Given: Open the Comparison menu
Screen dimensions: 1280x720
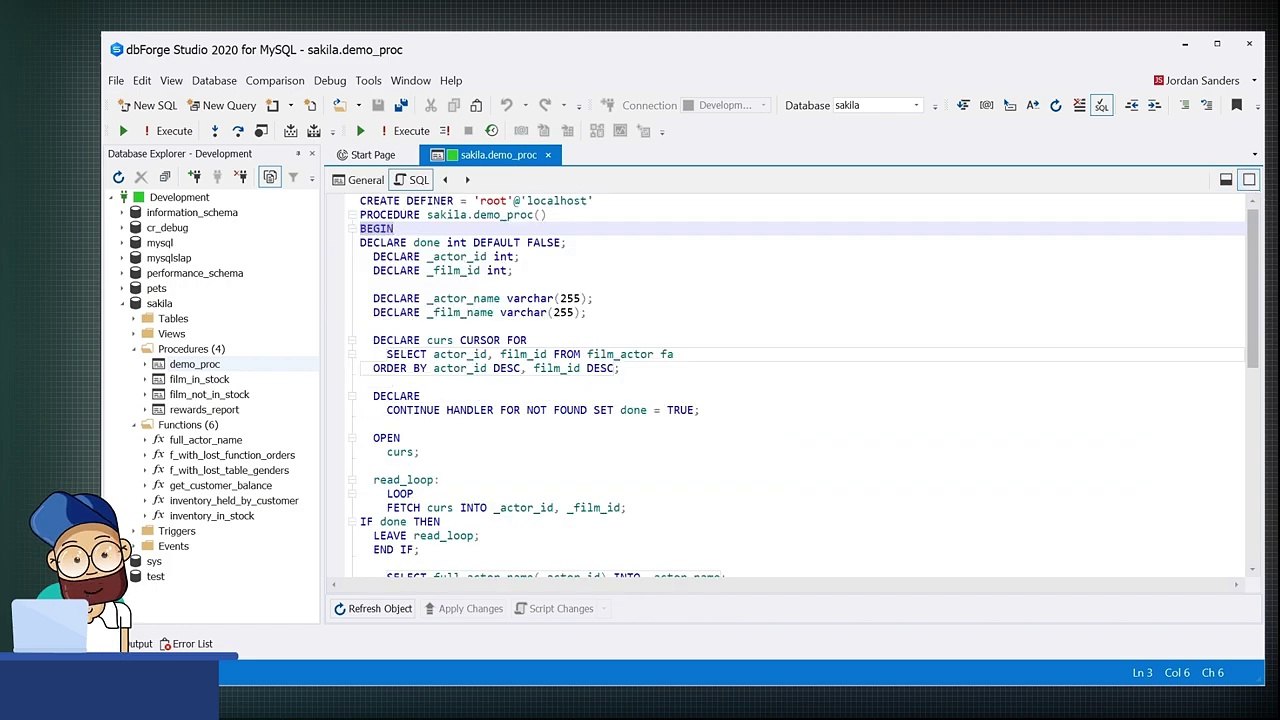Looking at the screenshot, I should coord(274,80).
